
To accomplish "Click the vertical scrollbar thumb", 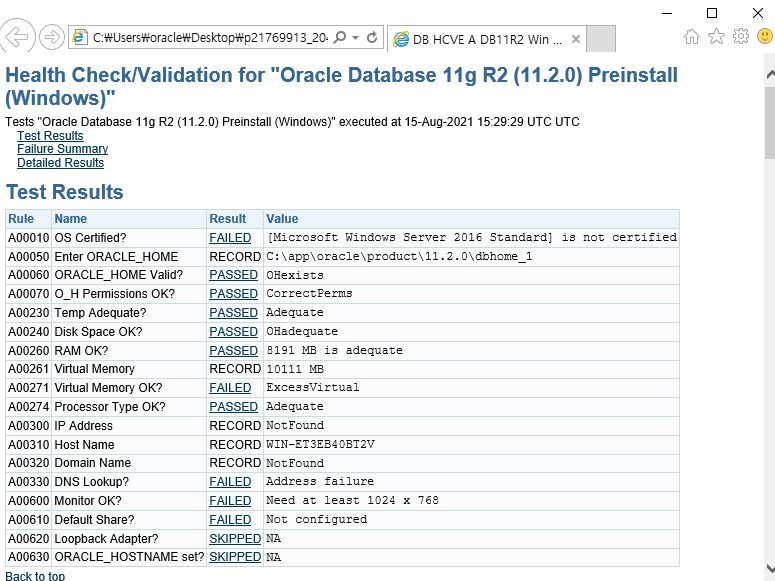I will click(770, 123).
